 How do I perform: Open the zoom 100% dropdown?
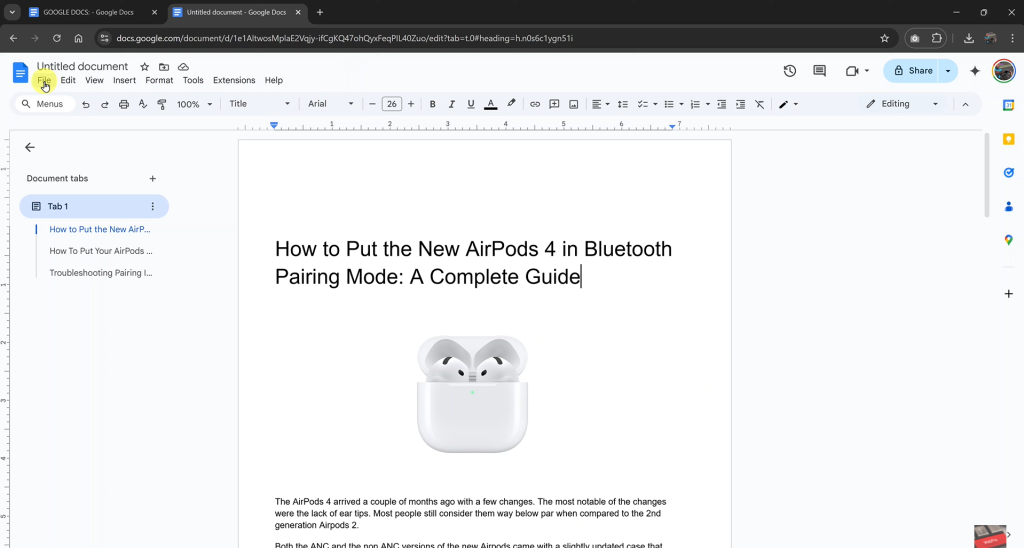tap(195, 104)
